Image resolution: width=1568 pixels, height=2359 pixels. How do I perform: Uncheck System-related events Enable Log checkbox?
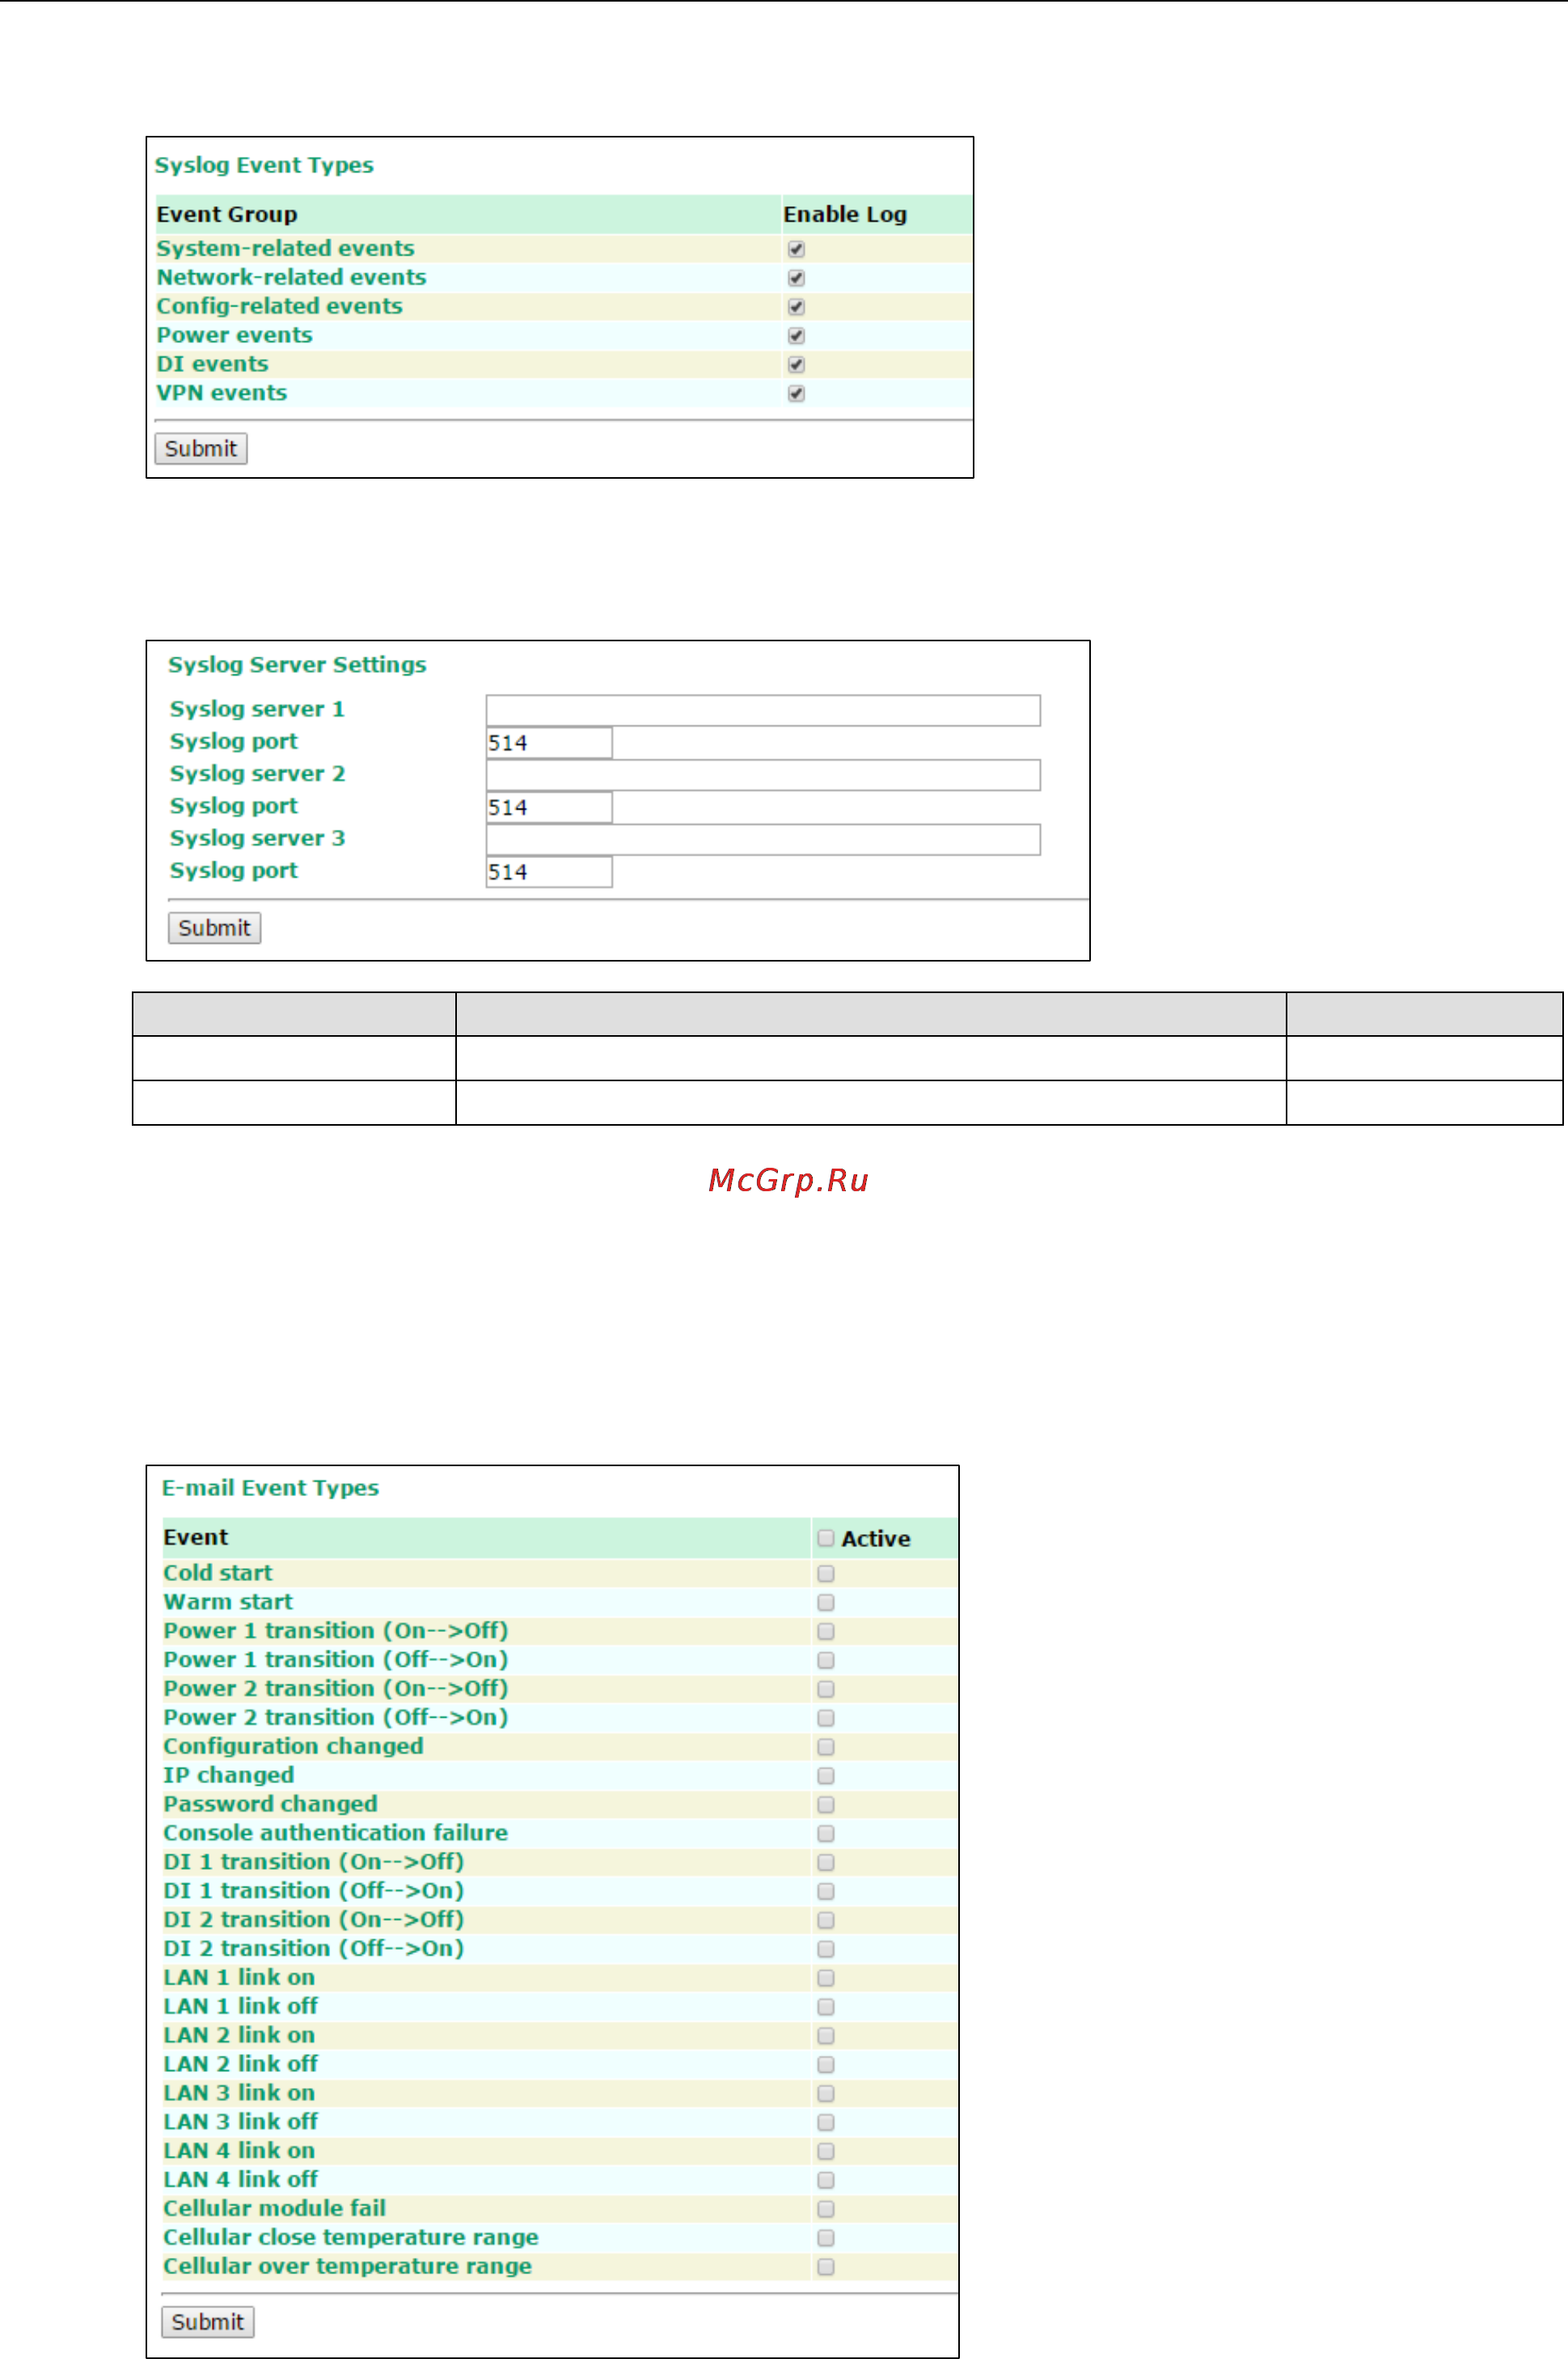point(796,249)
